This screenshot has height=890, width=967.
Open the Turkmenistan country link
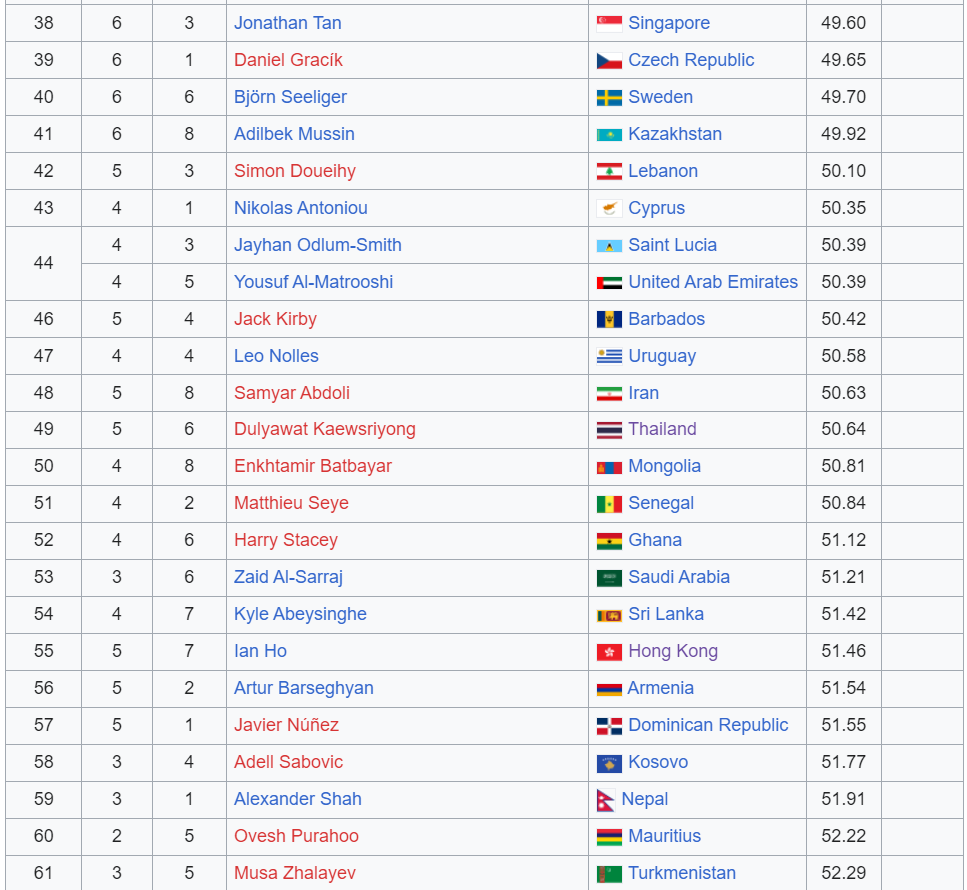tap(682, 873)
